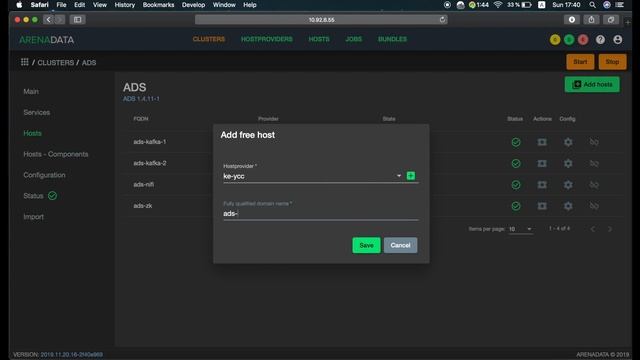Image resolution: width=640 pixels, height=360 pixels.
Task: Open actions icon for ads-zk
Action: click(x=542, y=206)
